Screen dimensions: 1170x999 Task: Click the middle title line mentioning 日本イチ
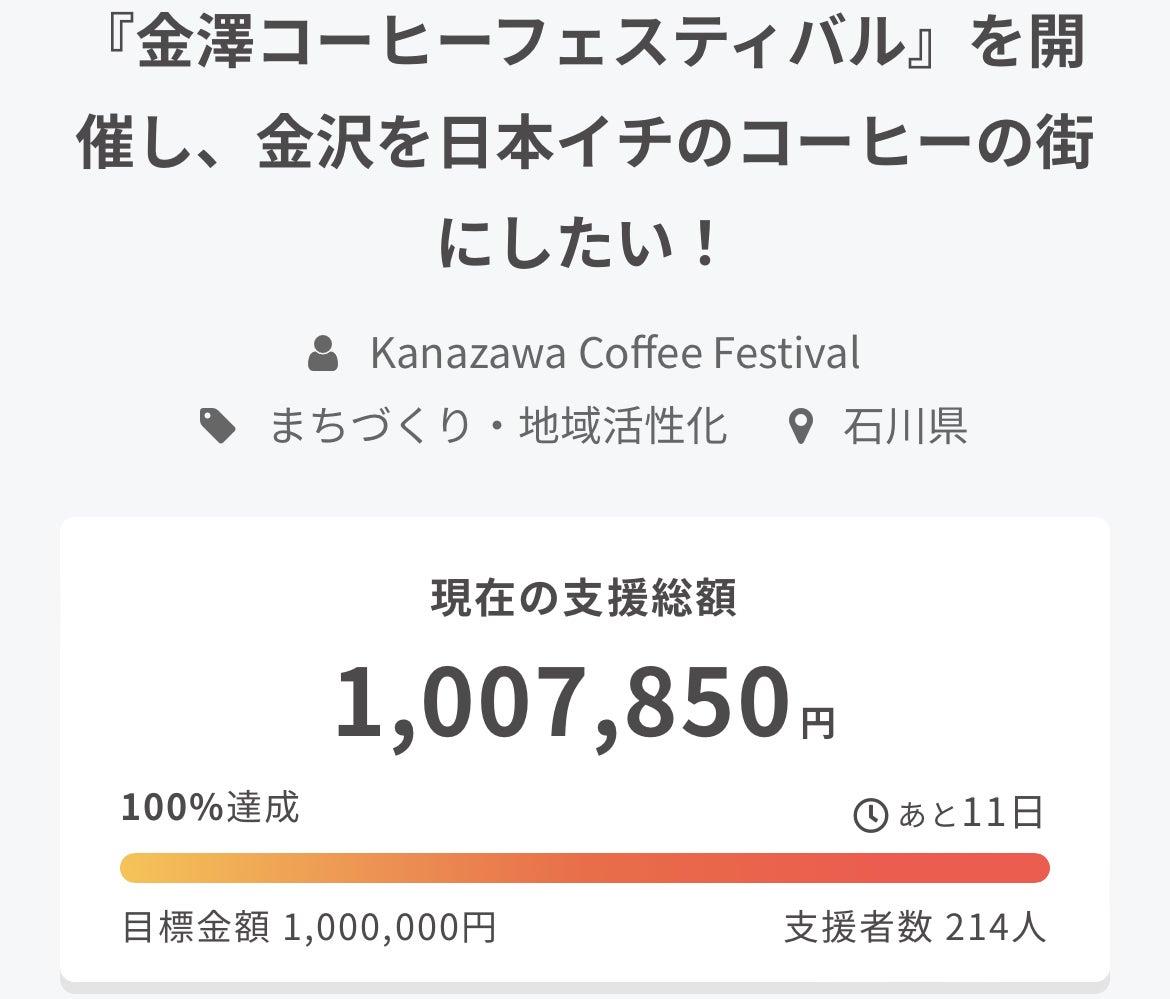[585, 147]
